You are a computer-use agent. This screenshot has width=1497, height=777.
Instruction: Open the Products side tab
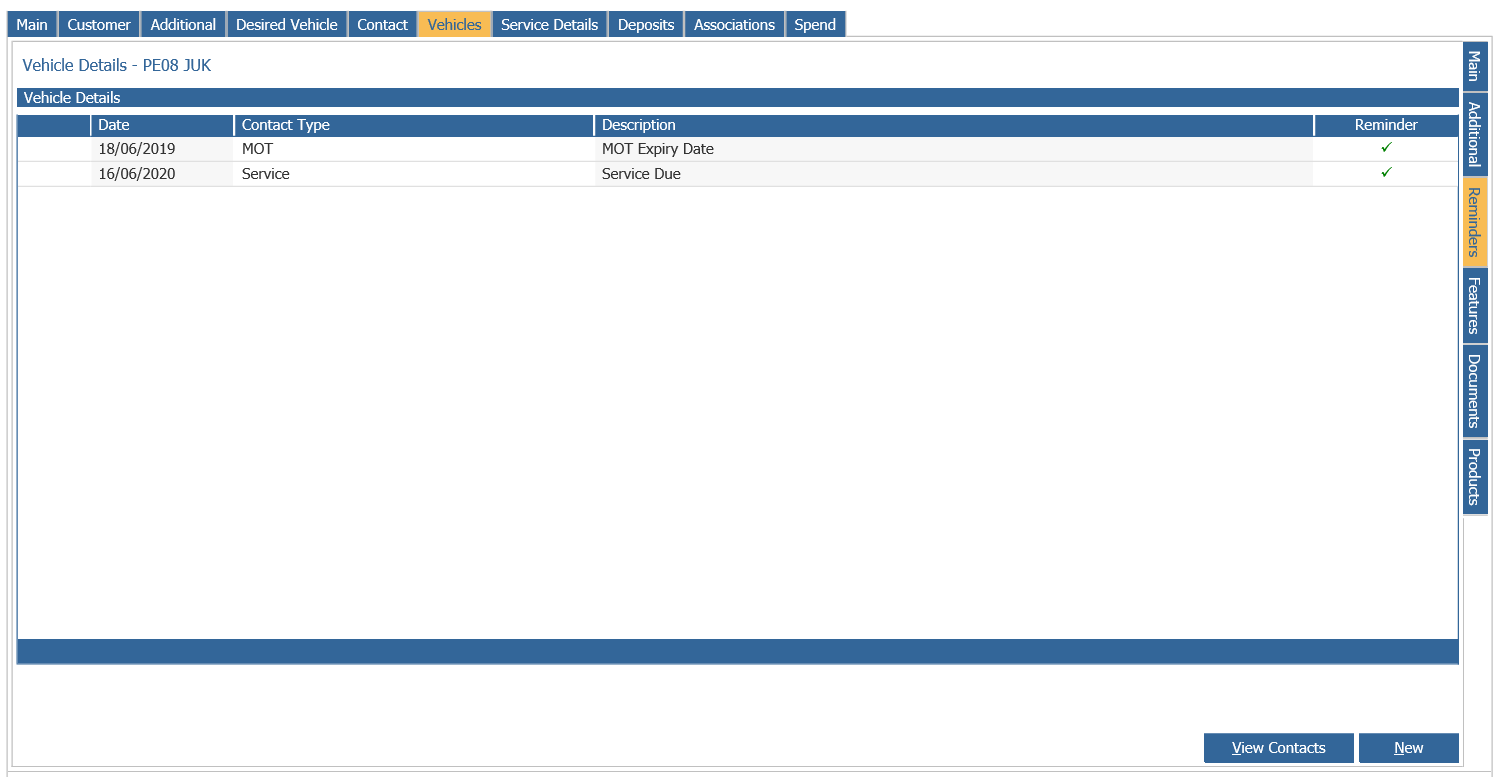(x=1475, y=477)
